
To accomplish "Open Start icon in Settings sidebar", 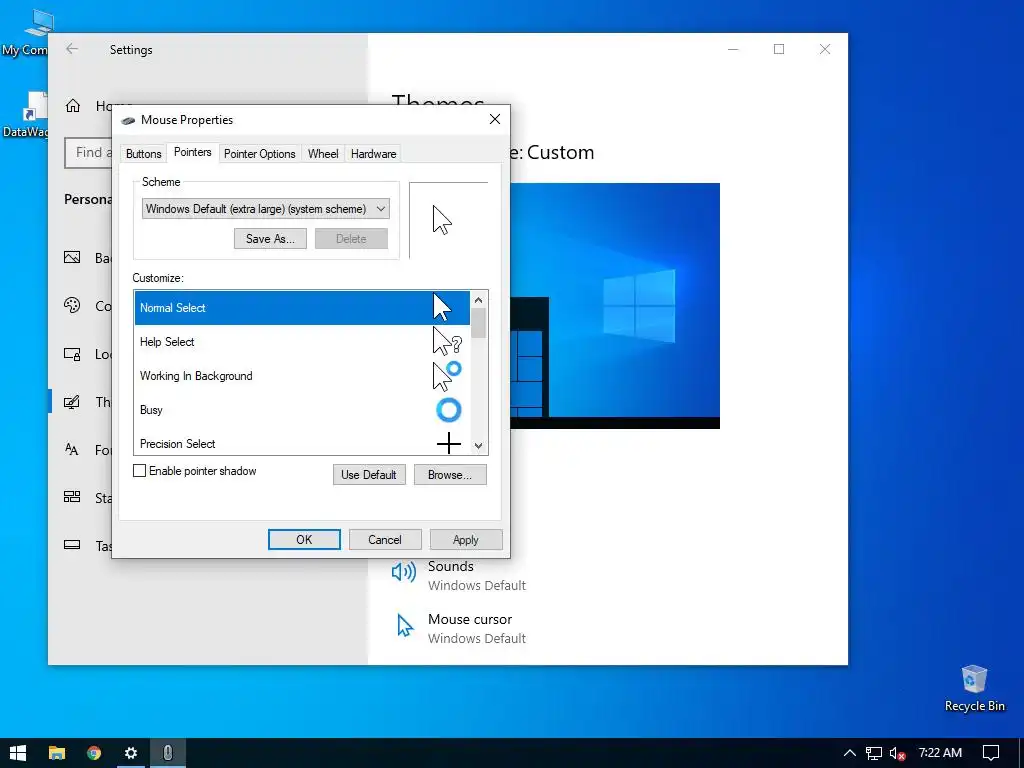I will click(72, 497).
